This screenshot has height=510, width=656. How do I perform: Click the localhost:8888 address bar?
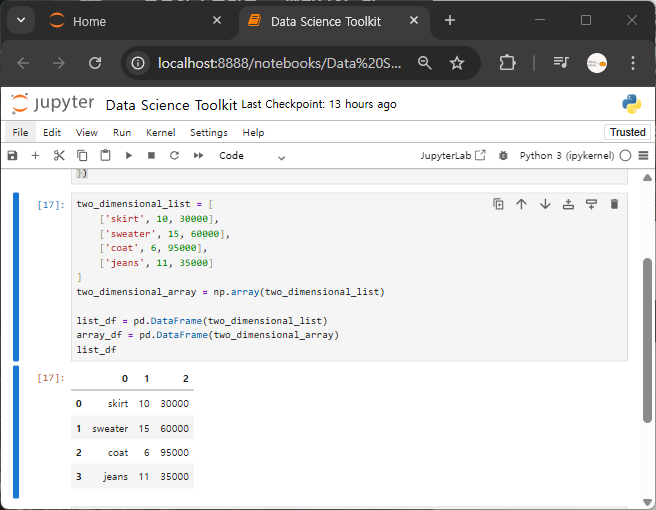pos(279,63)
